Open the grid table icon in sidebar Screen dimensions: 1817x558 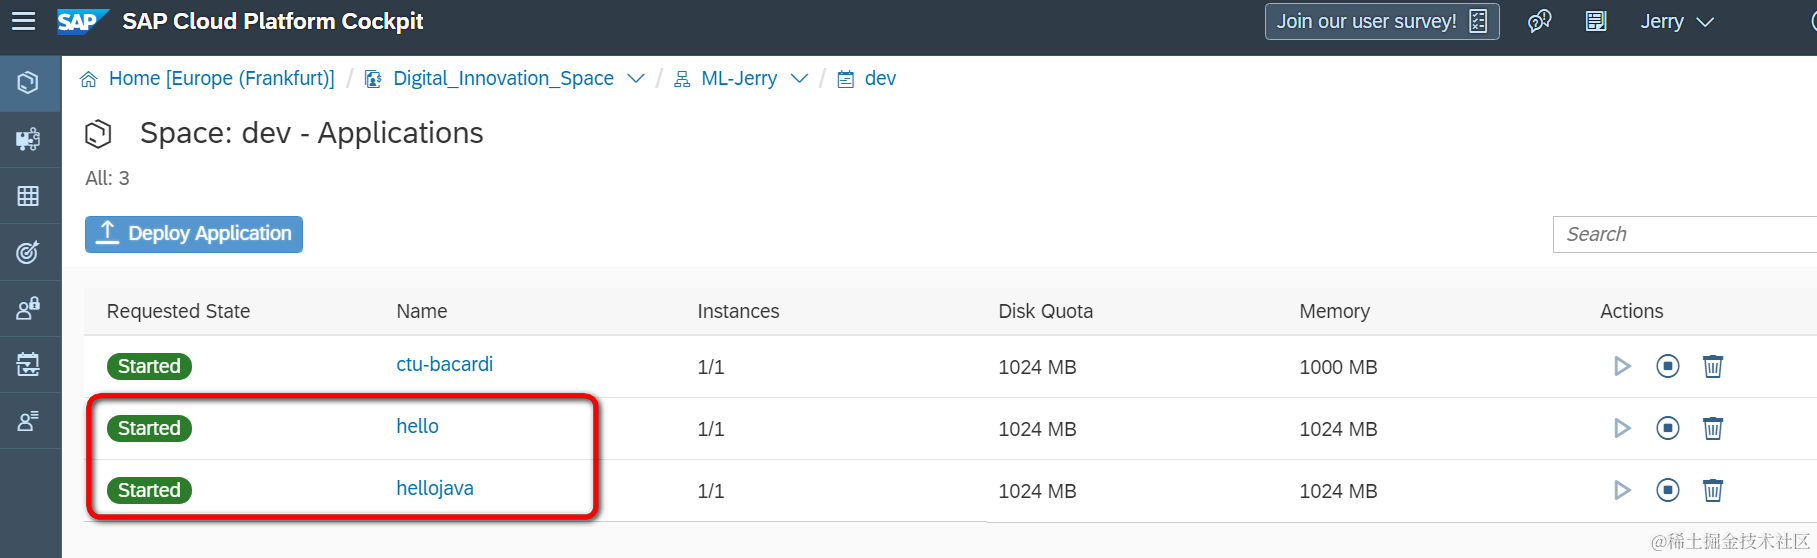(x=28, y=196)
